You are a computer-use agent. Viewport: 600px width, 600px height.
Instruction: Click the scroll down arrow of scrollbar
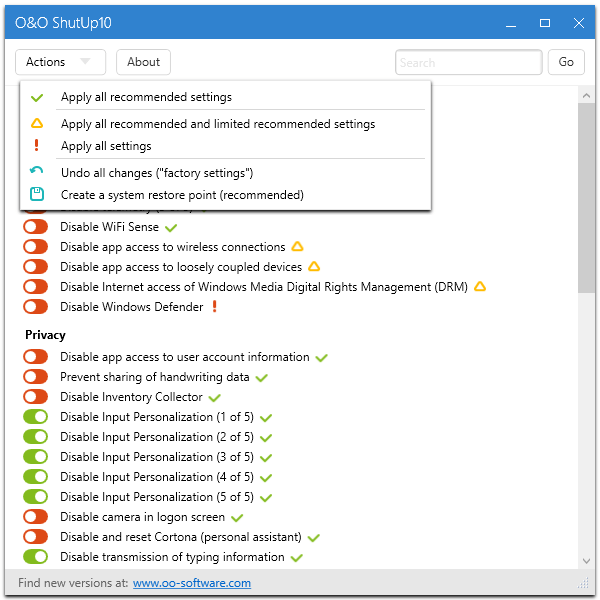[587, 561]
